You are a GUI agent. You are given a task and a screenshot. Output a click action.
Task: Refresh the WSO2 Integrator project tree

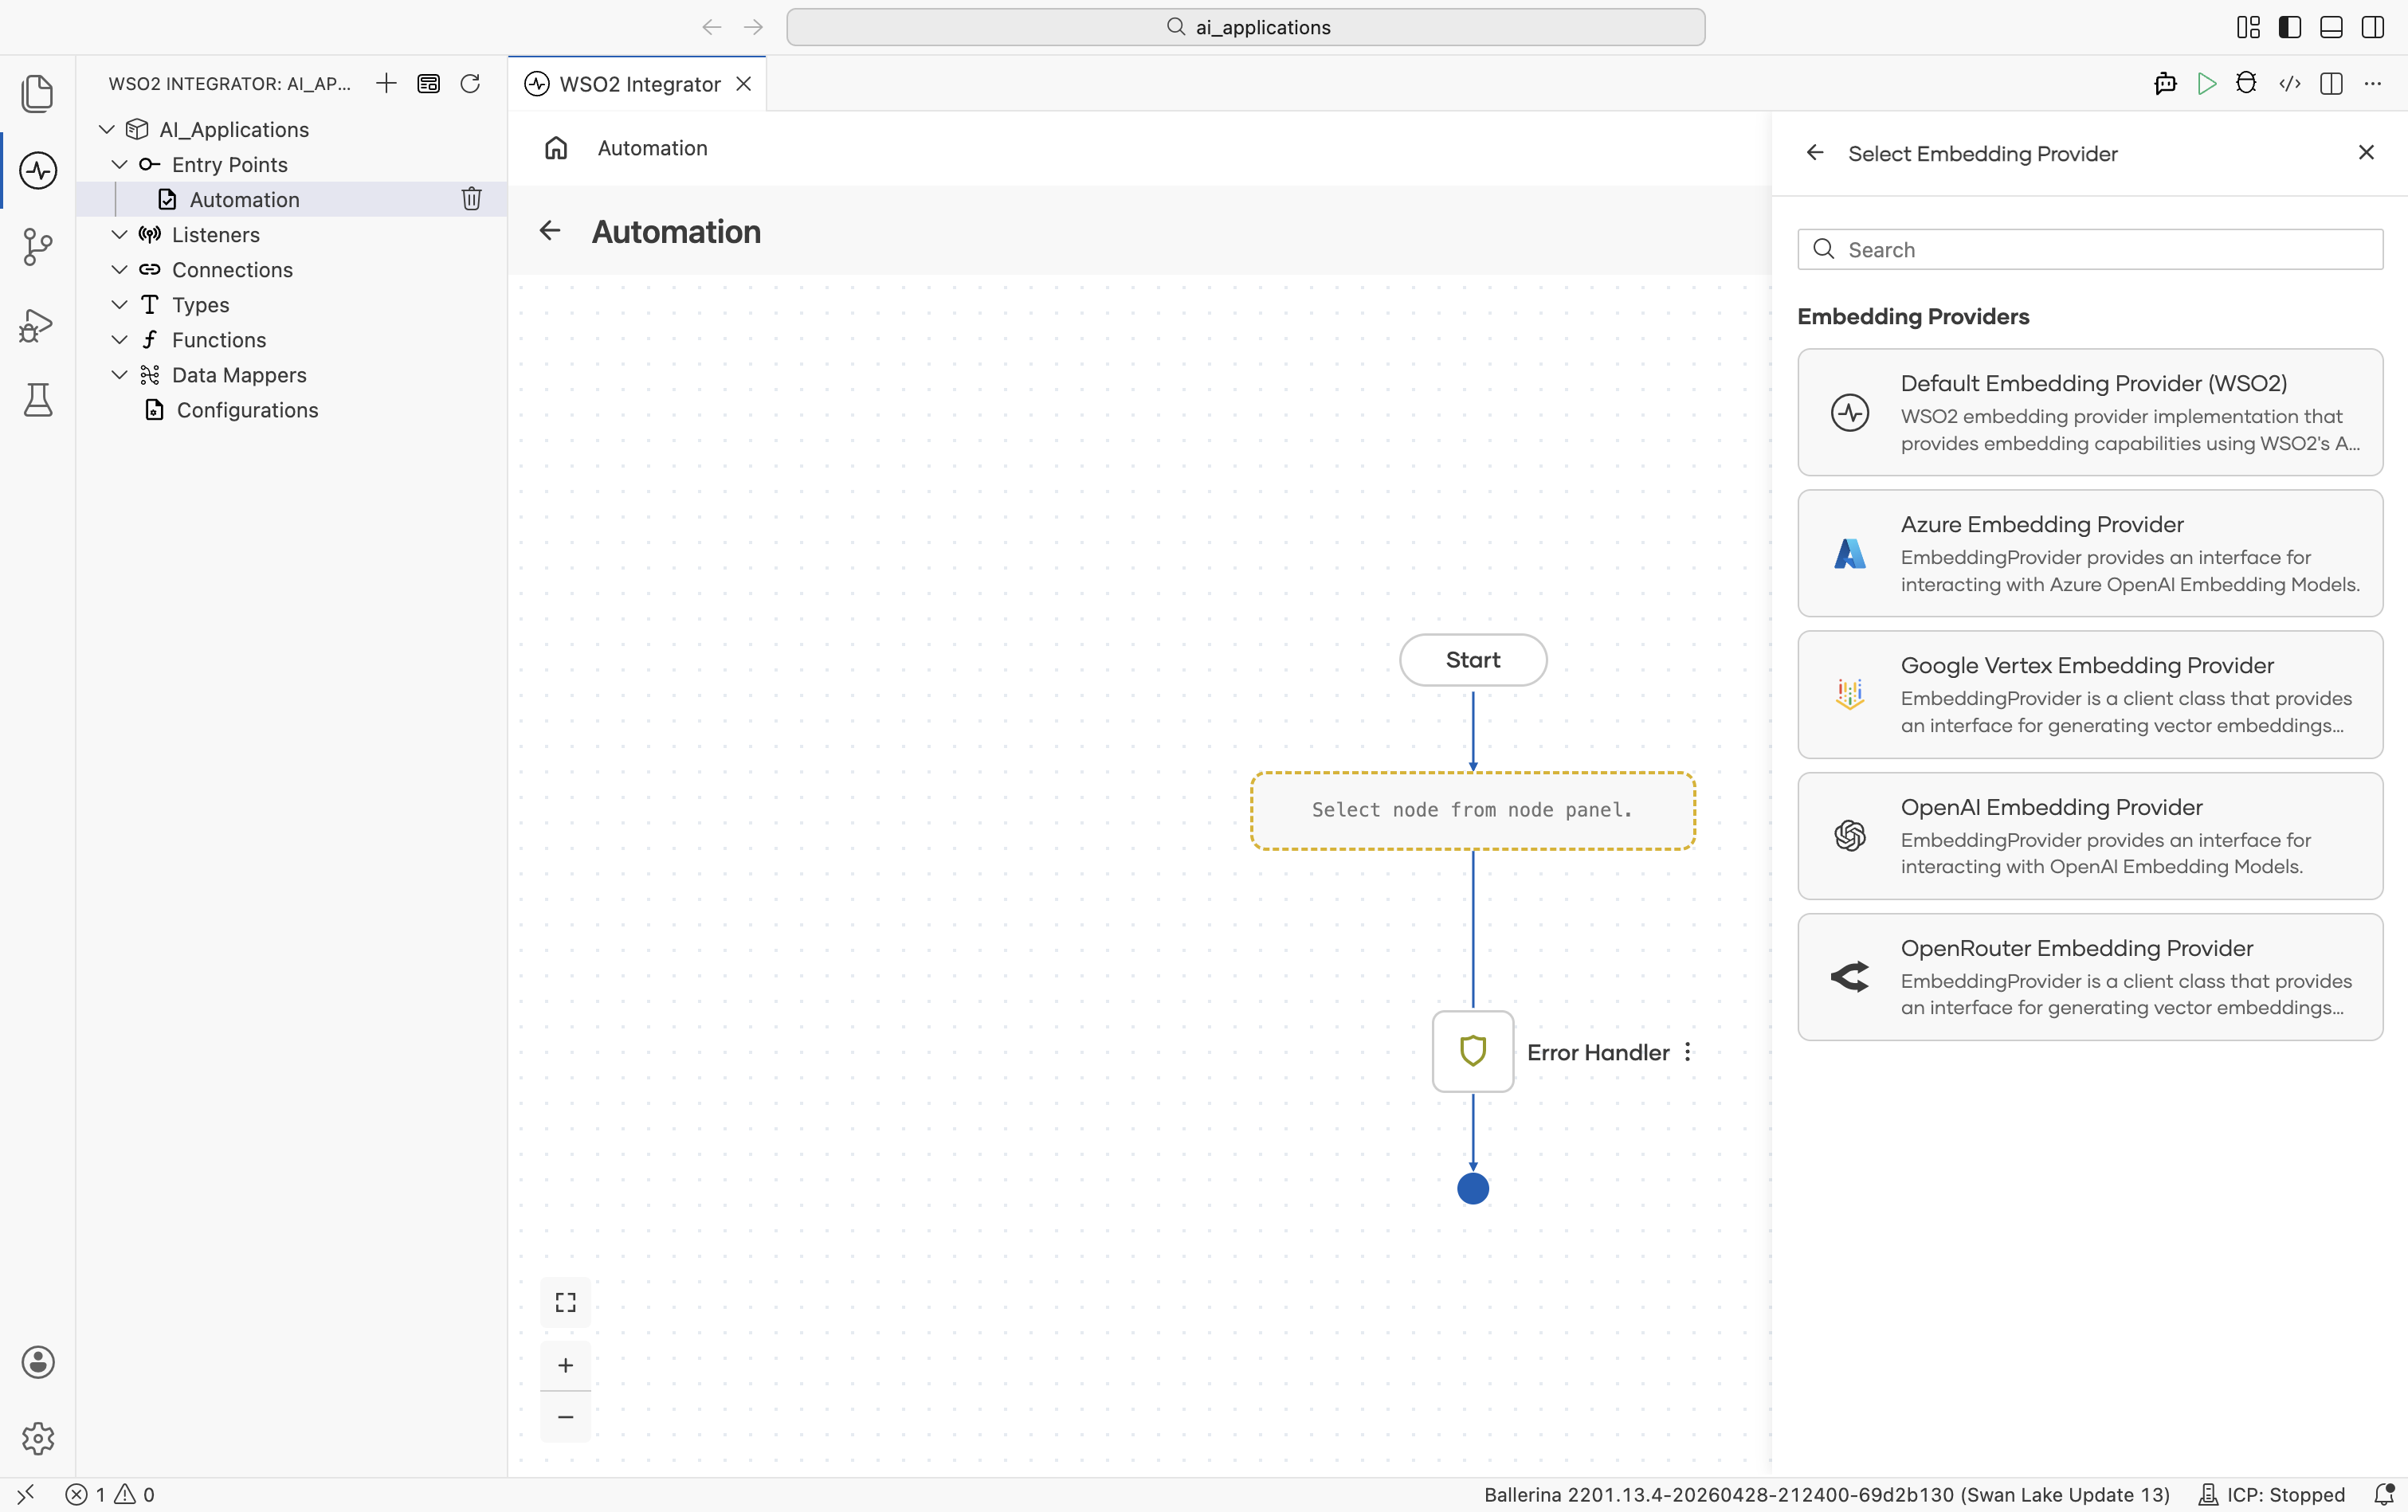(470, 83)
